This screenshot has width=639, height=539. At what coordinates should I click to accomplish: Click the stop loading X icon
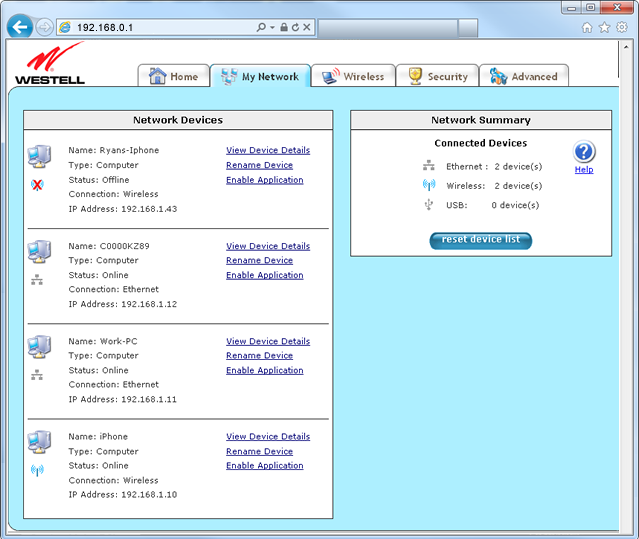(307, 27)
